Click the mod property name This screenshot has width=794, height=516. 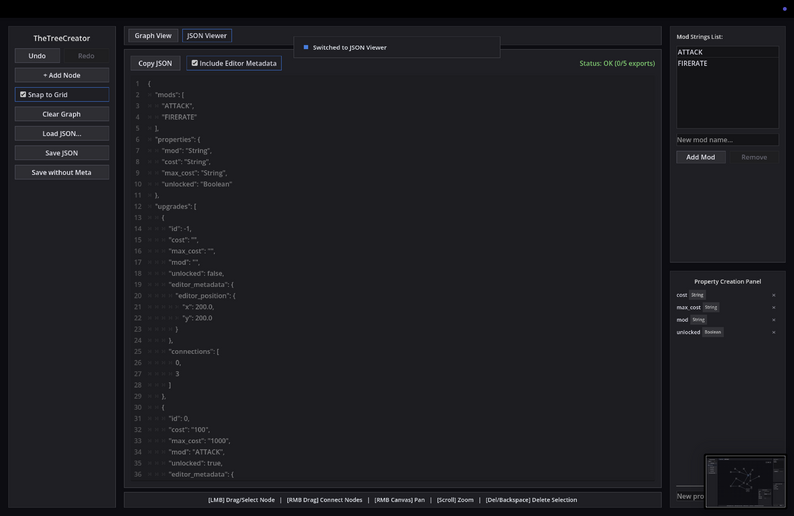pyautogui.click(x=682, y=320)
